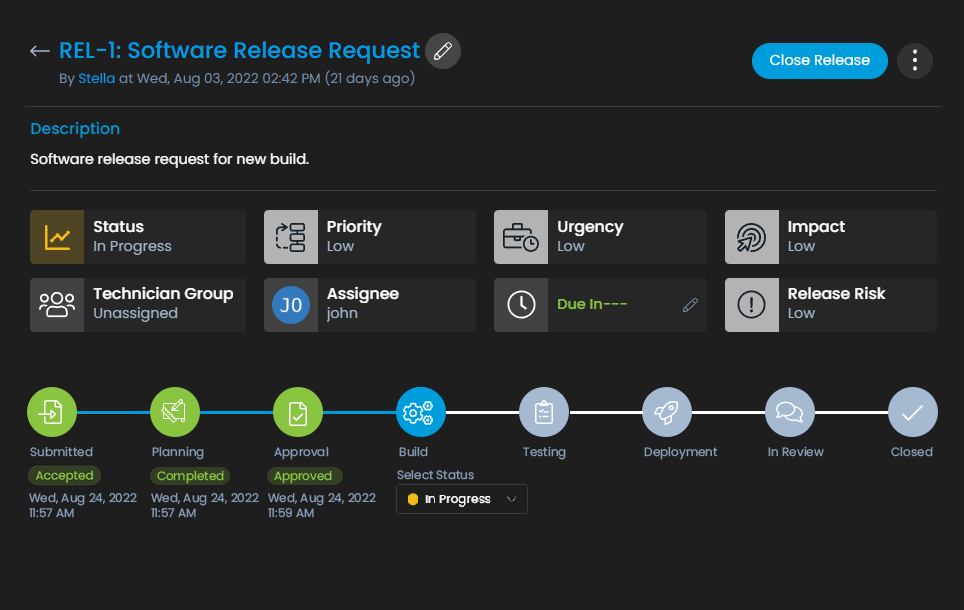The image size is (964, 610).
Task: Click the back arrow beside REL-1 title
Action: pyautogui.click(x=40, y=51)
